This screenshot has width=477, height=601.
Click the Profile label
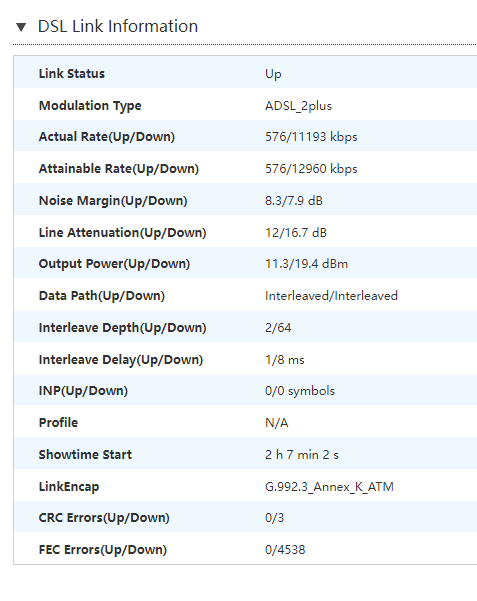point(58,422)
